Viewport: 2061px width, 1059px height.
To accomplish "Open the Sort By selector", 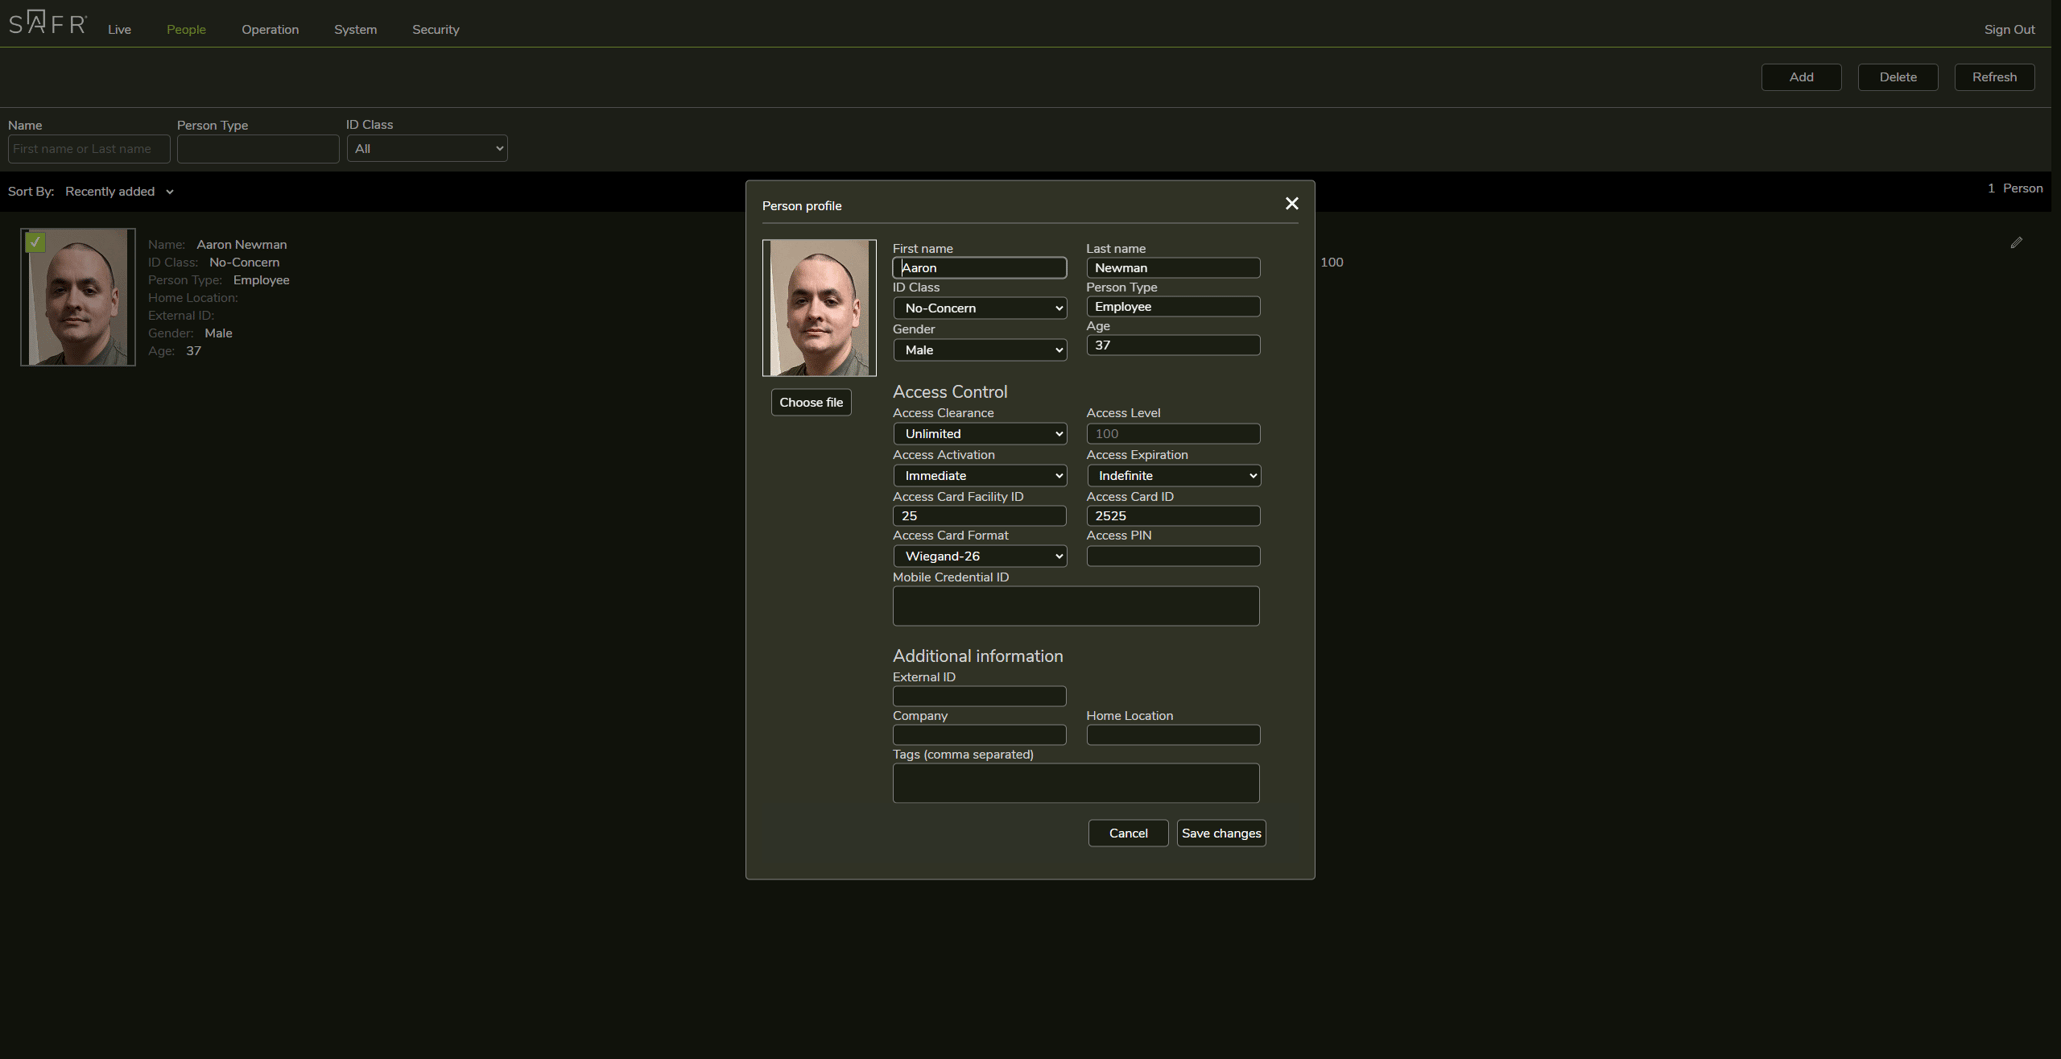I will click(x=119, y=191).
